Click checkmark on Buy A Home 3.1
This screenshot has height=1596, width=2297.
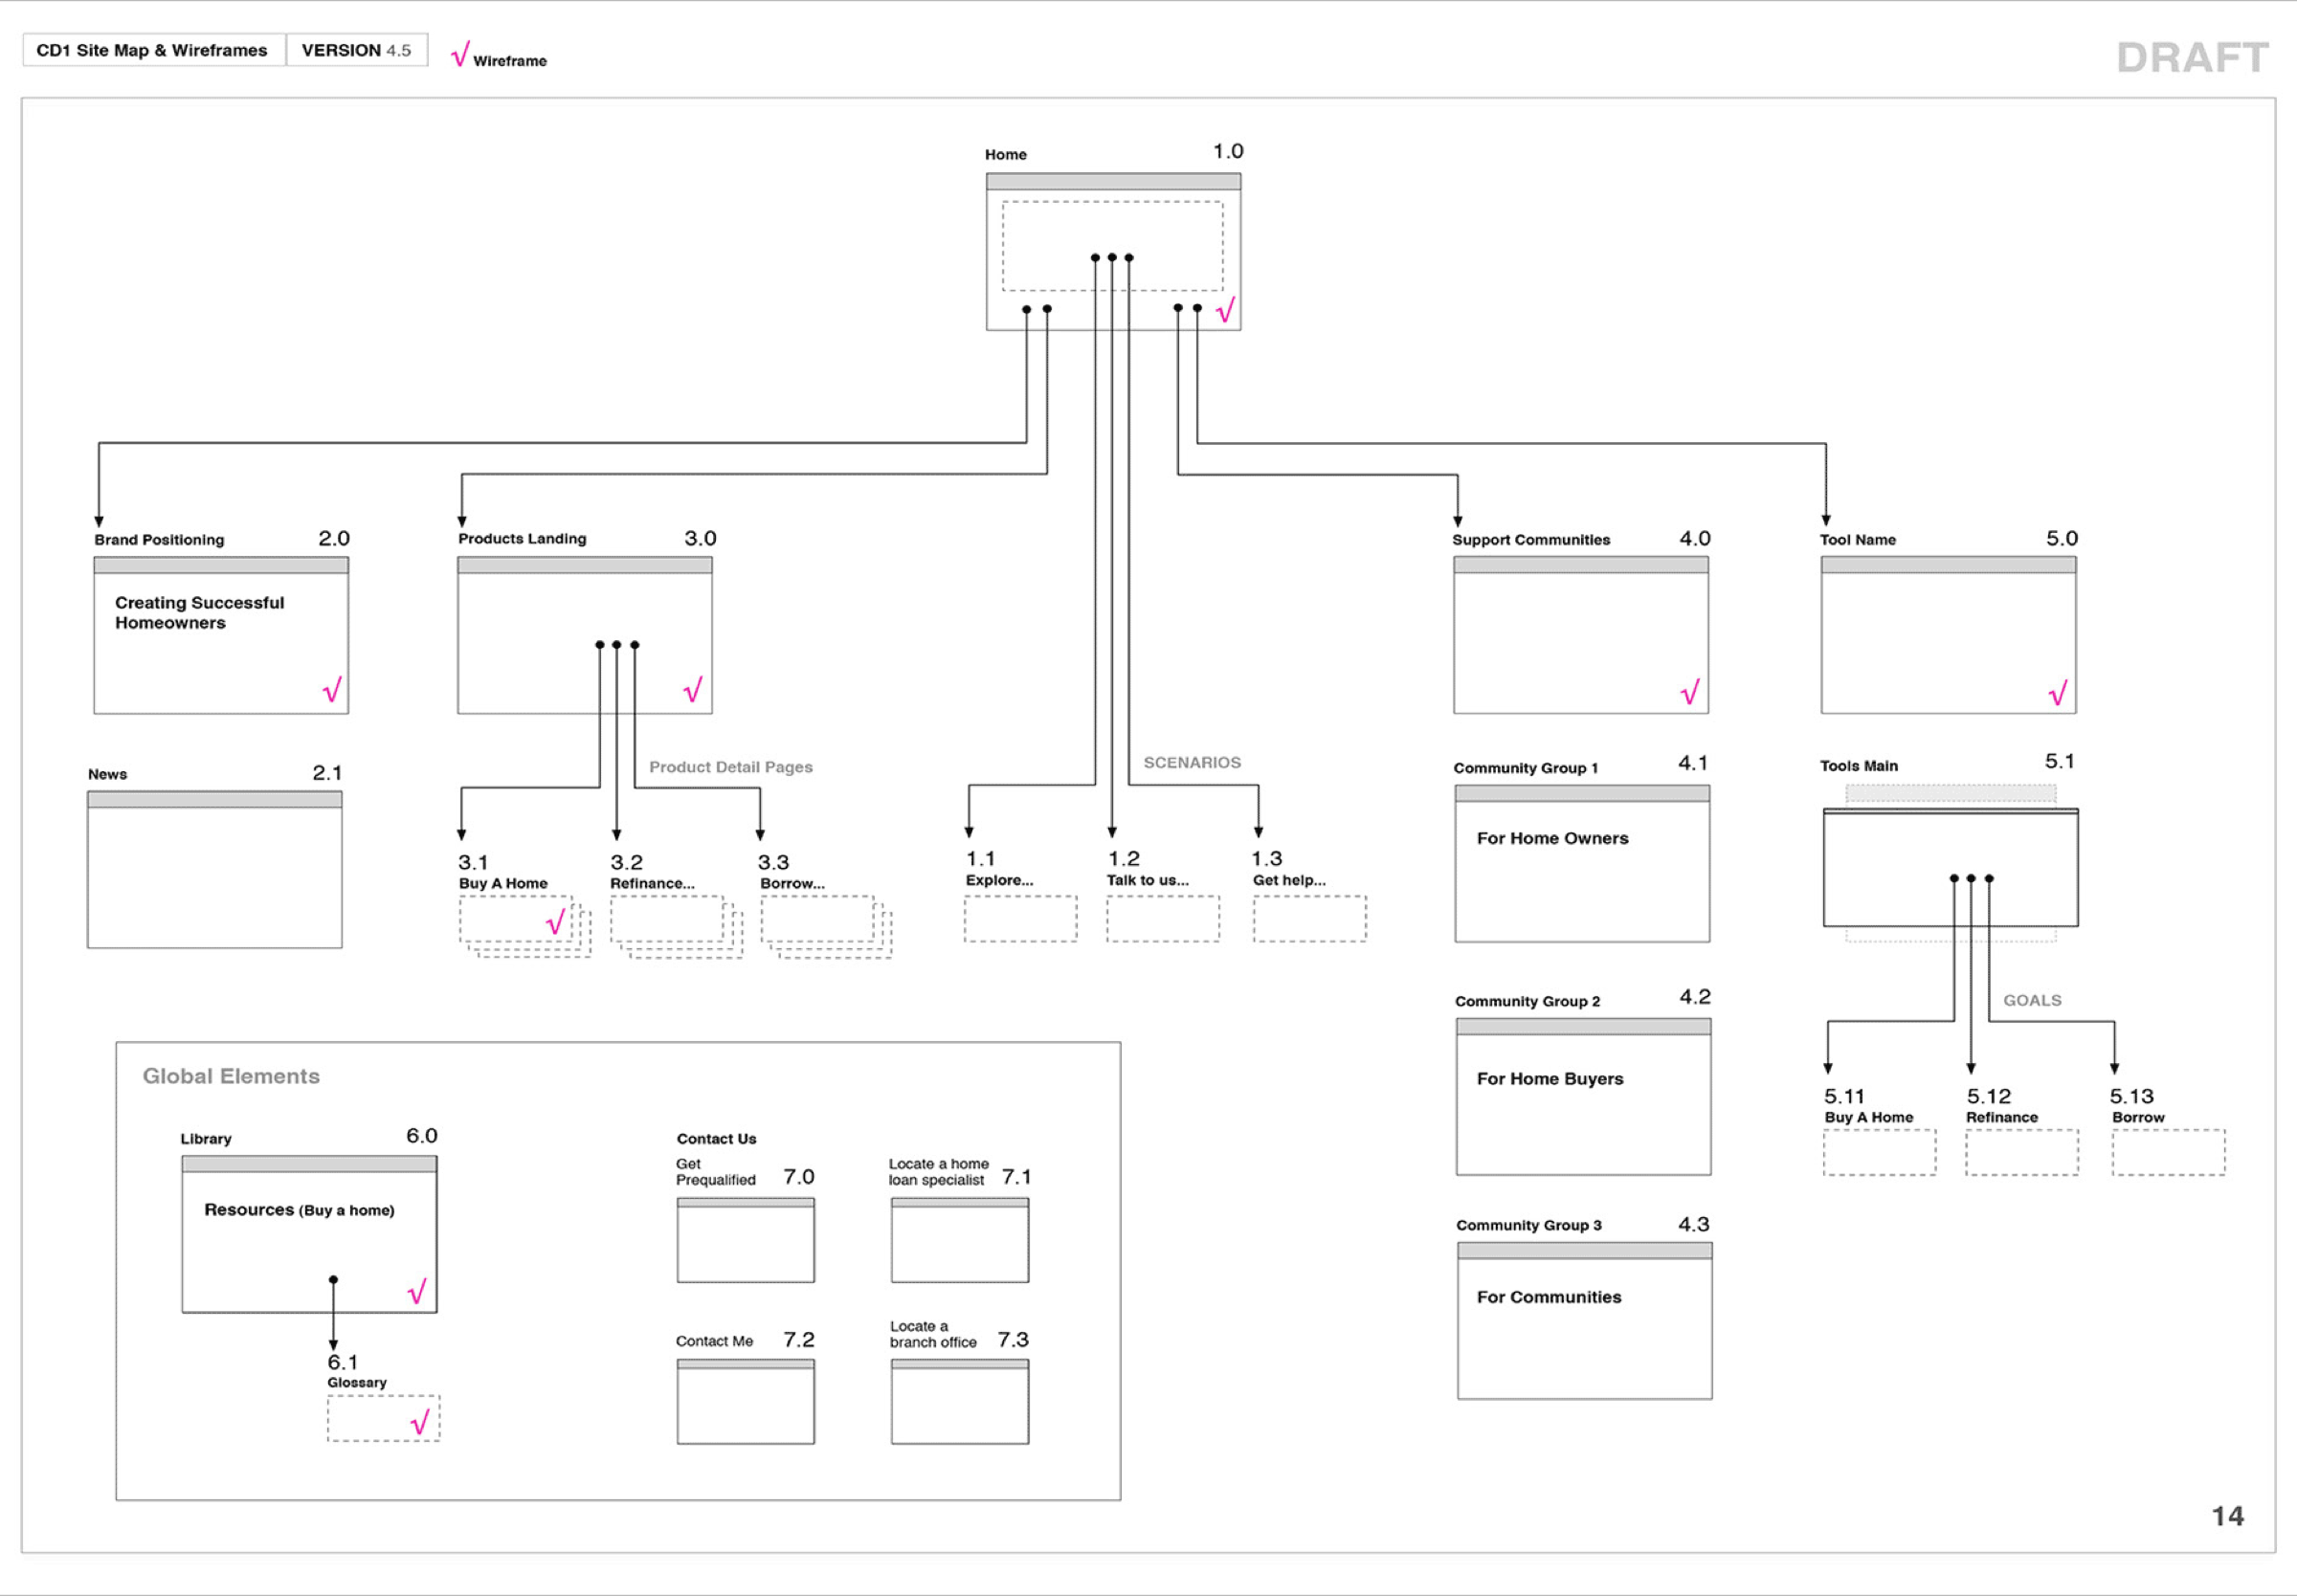(x=555, y=921)
